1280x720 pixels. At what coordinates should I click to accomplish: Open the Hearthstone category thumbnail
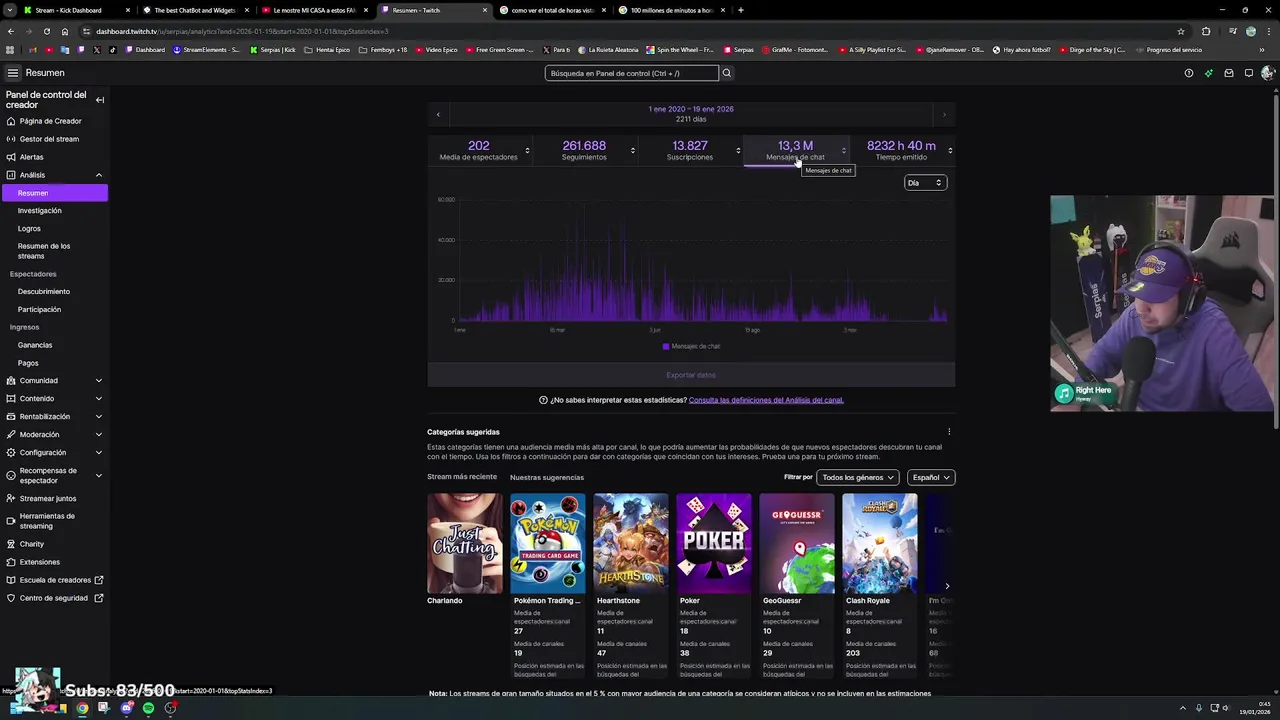631,543
